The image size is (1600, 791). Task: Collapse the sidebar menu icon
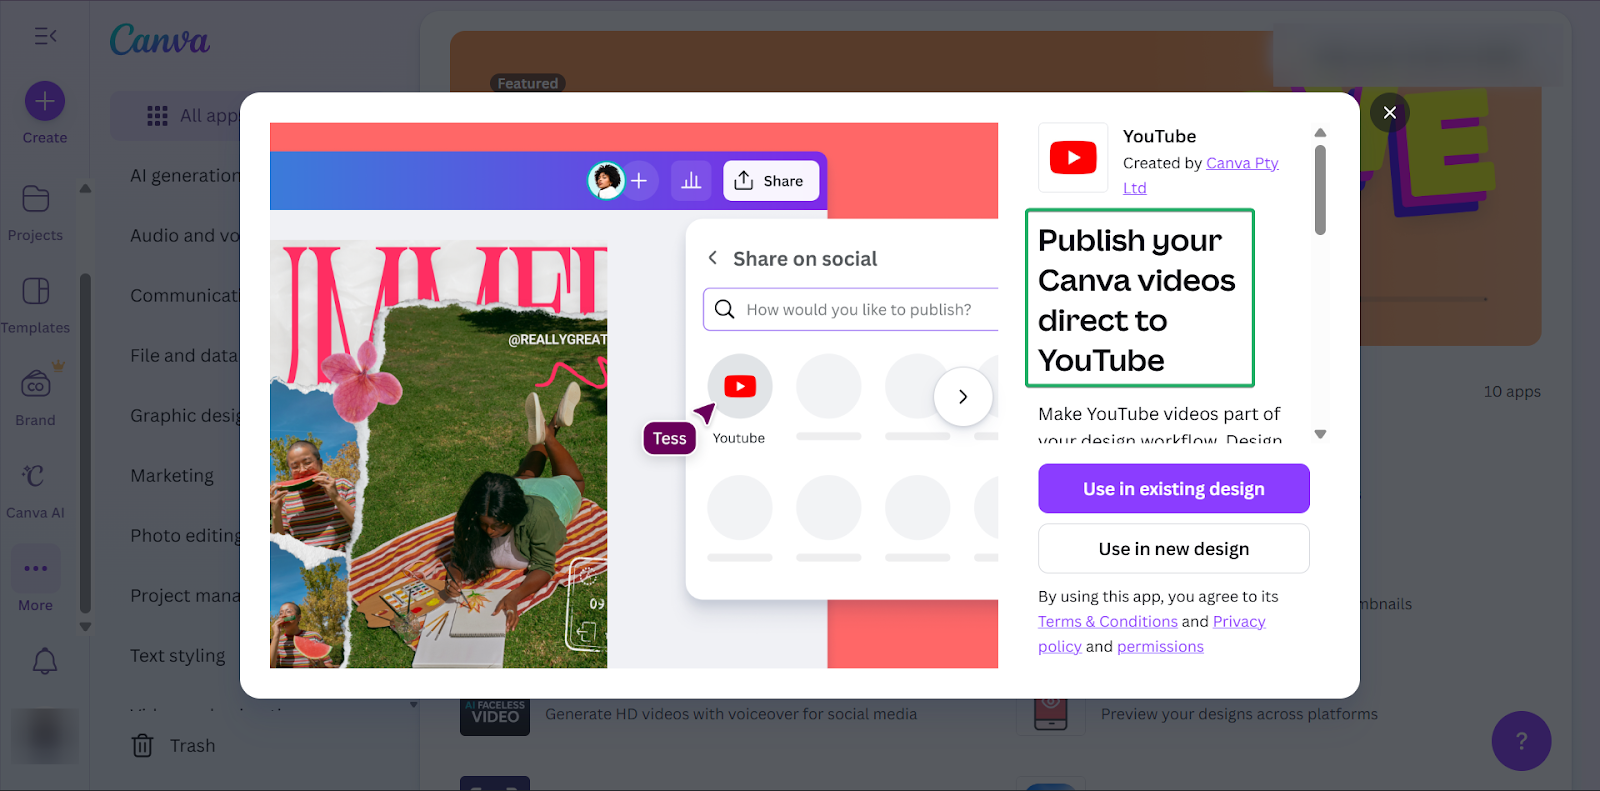45,36
